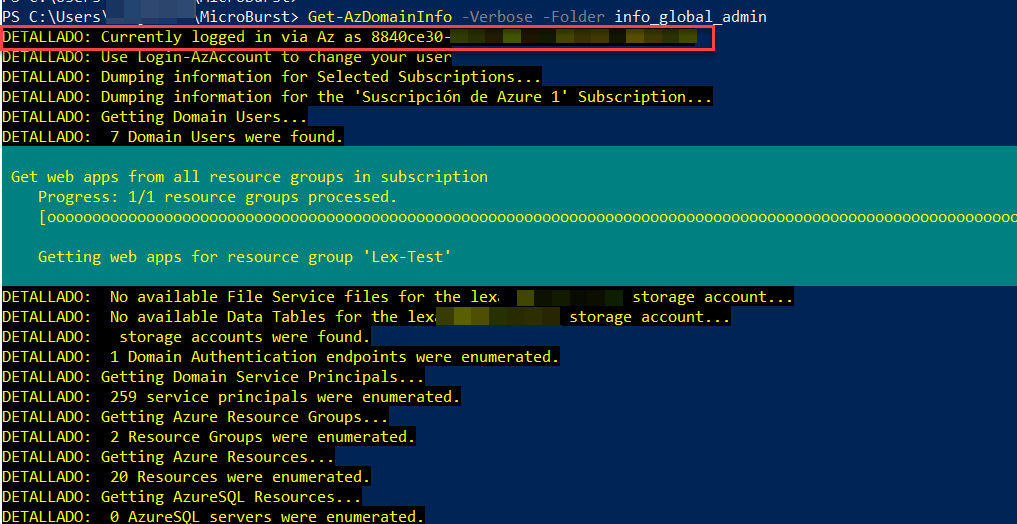Click the progress bar of 'o' characters
This screenshot has width=1017, height=524.
(x=527, y=217)
